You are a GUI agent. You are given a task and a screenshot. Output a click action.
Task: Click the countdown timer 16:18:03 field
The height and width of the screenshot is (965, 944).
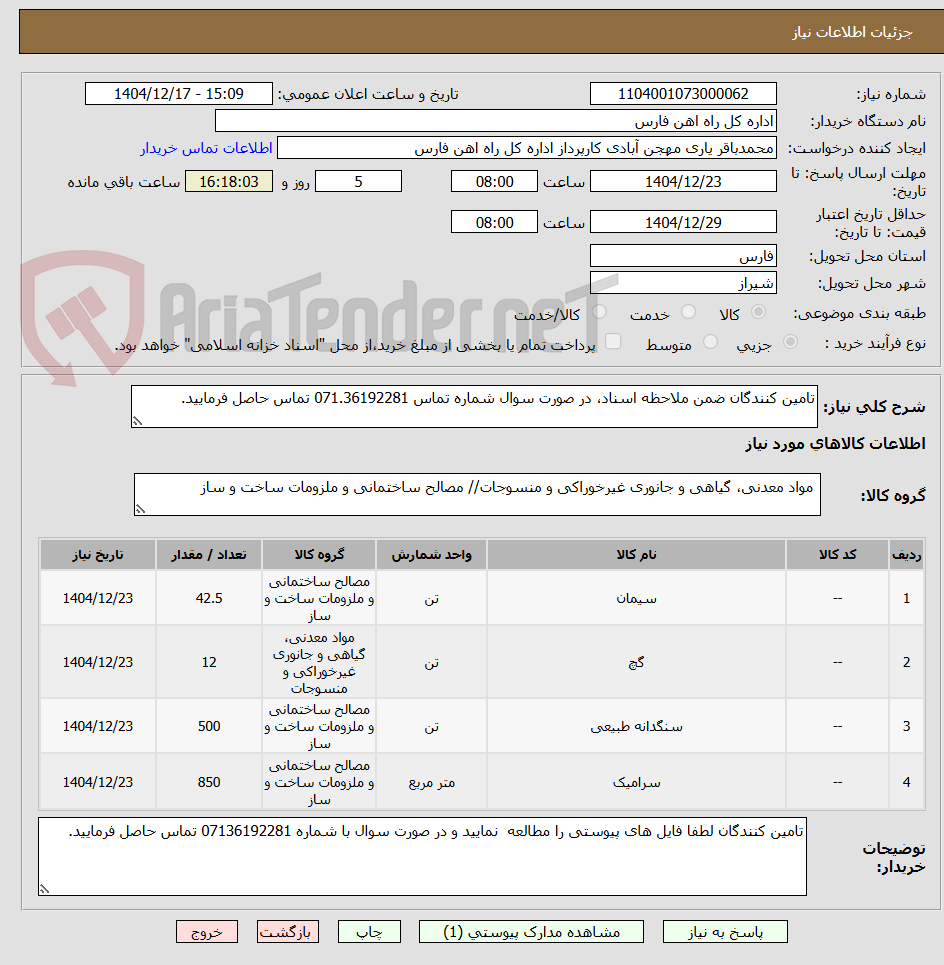pyautogui.click(x=229, y=182)
